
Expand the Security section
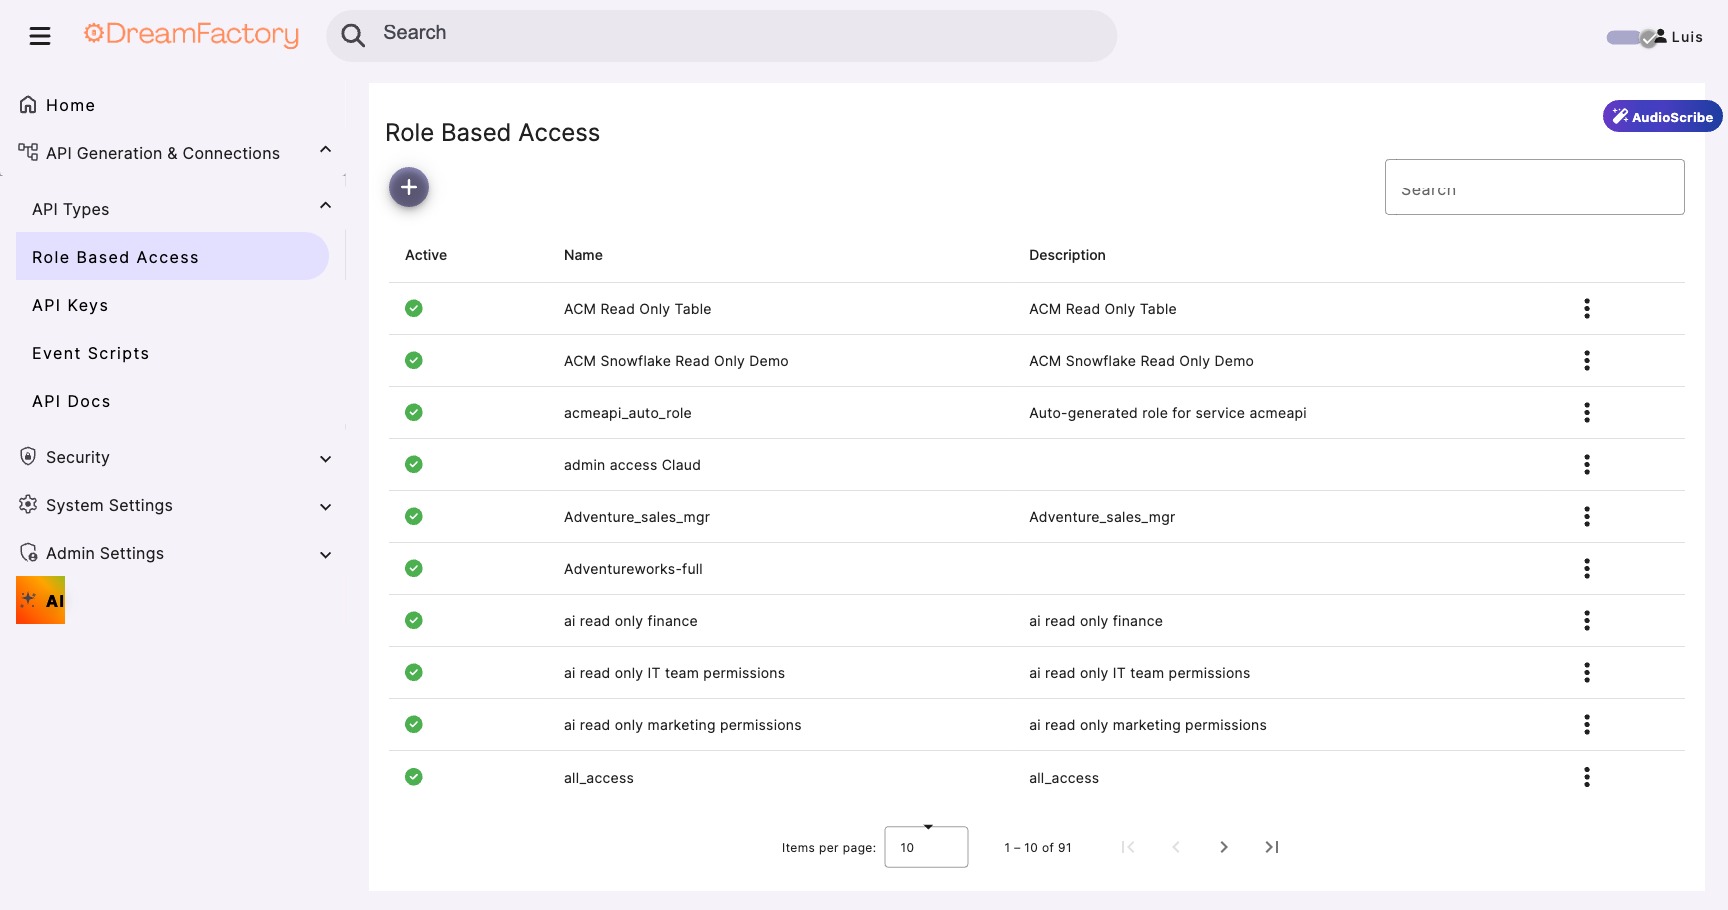(x=325, y=458)
